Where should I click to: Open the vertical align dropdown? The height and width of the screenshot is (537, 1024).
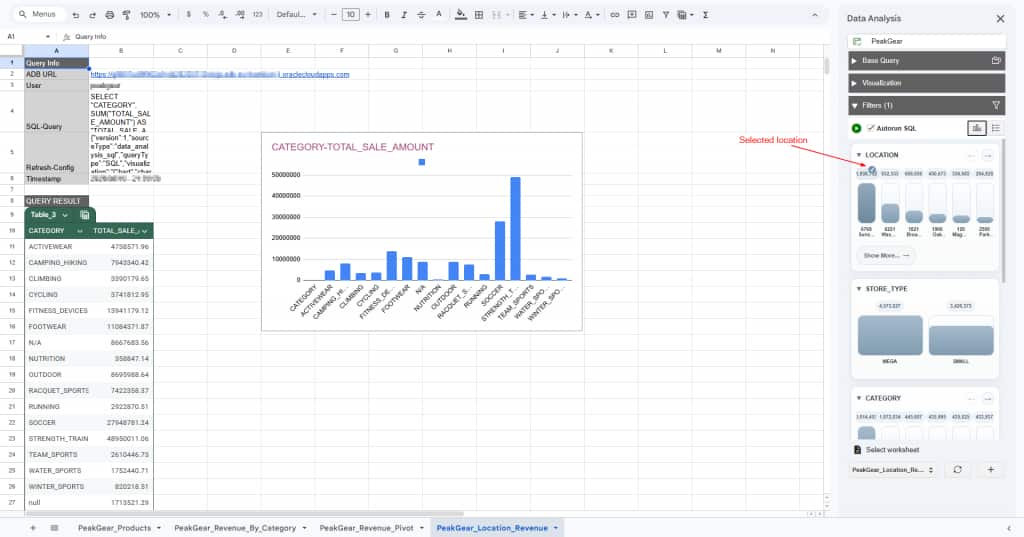pos(547,14)
